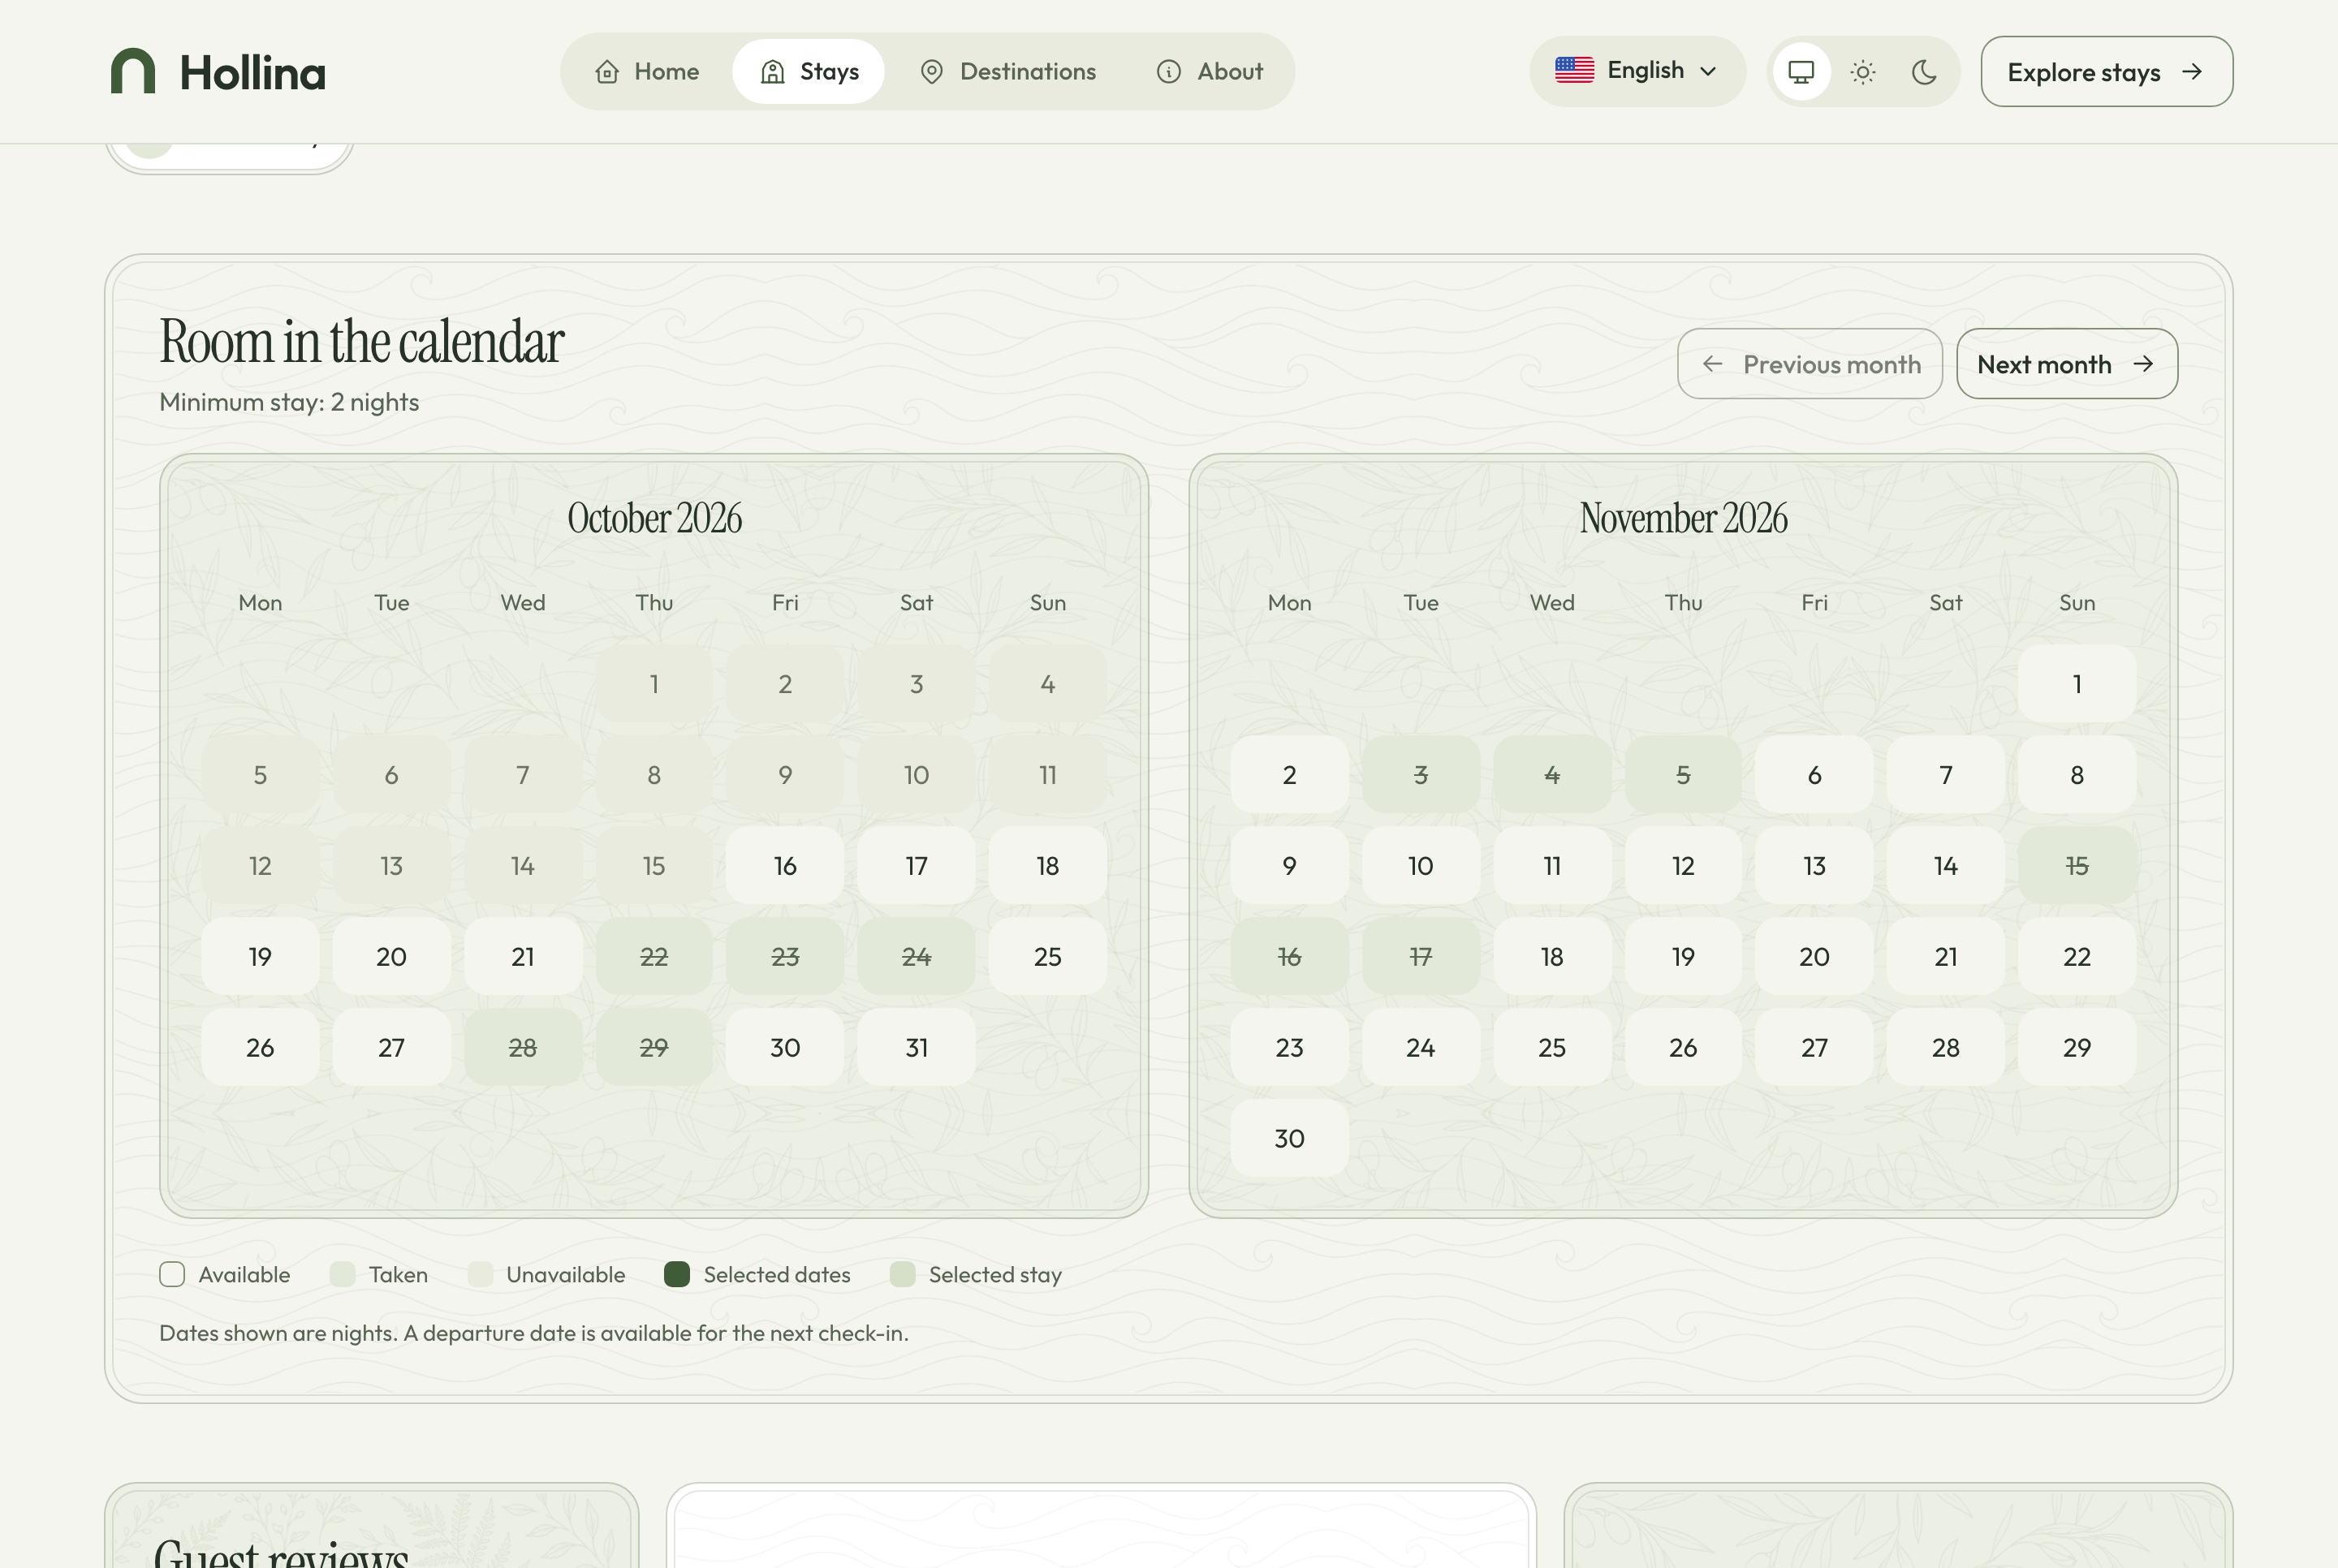The height and width of the screenshot is (1568, 2338).
Task: Click the November 2026 month heading
Action: (1683, 518)
